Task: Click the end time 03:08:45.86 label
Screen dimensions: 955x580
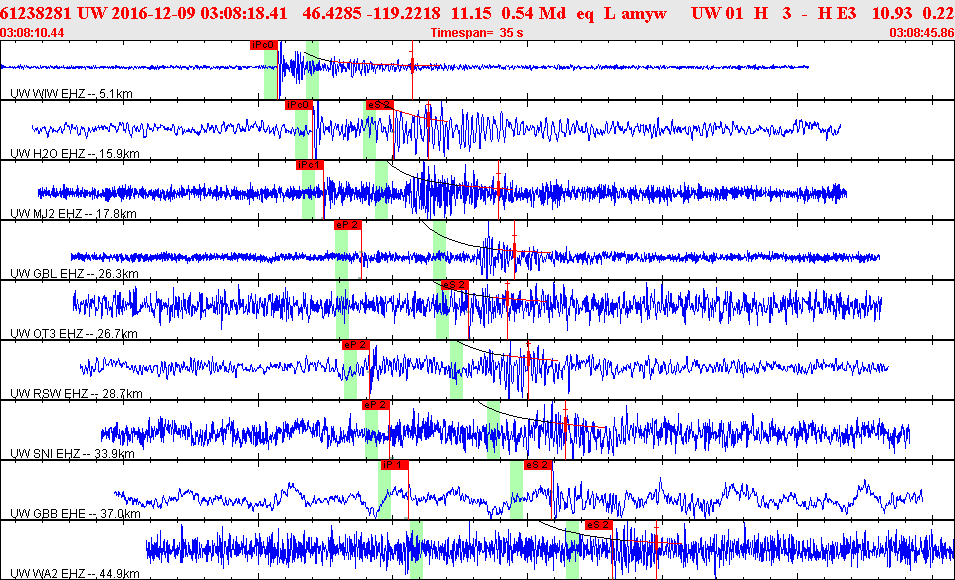Action: click(x=920, y=33)
